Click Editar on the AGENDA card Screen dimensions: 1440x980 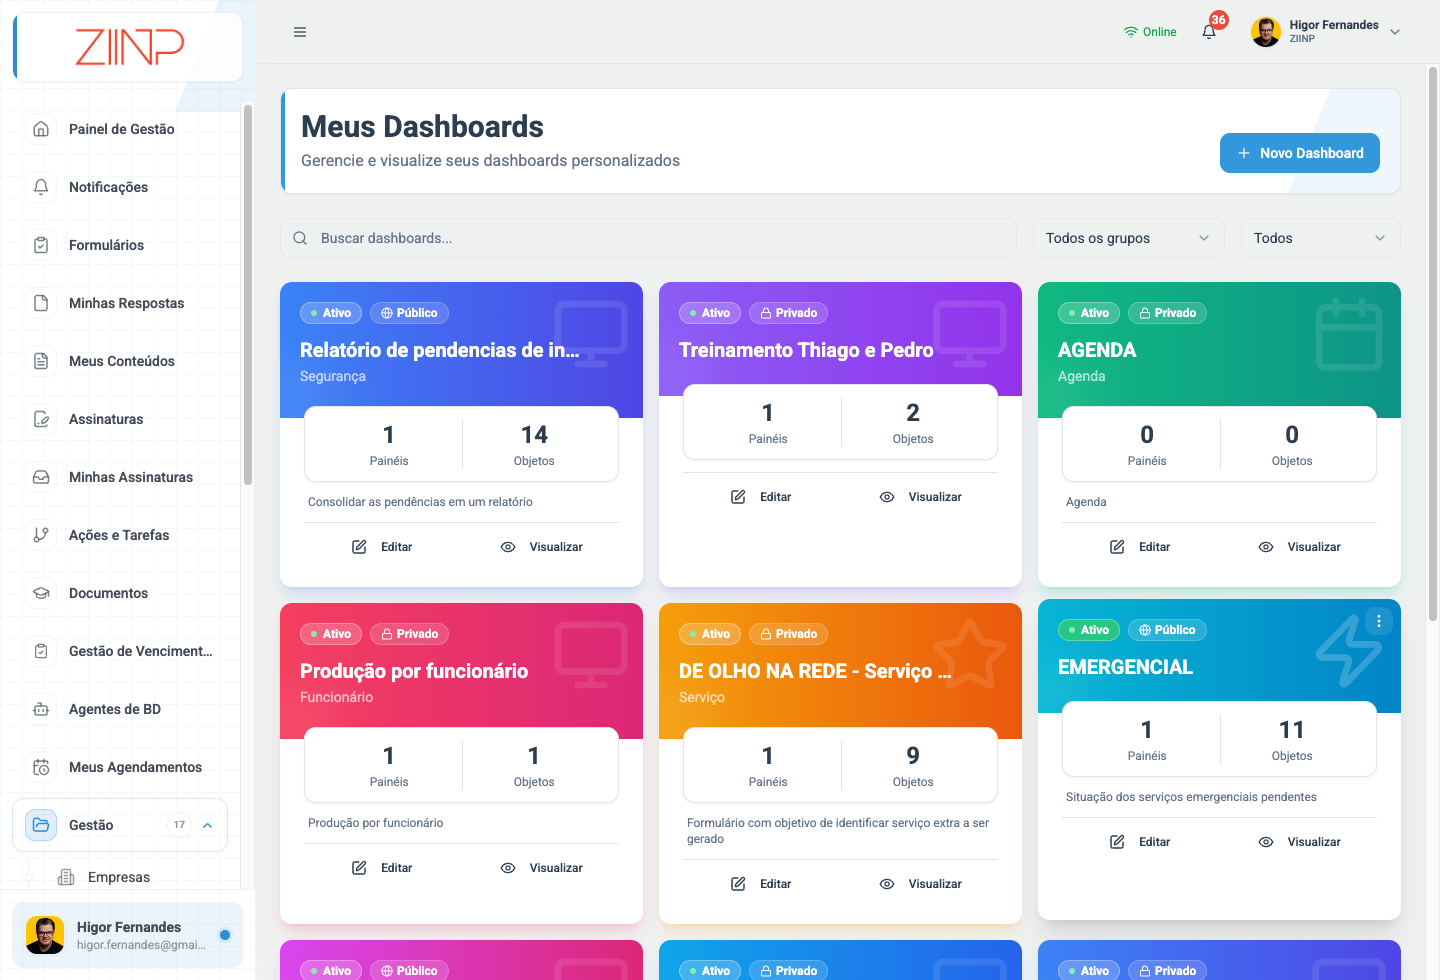pyautogui.click(x=1141, y=547)
